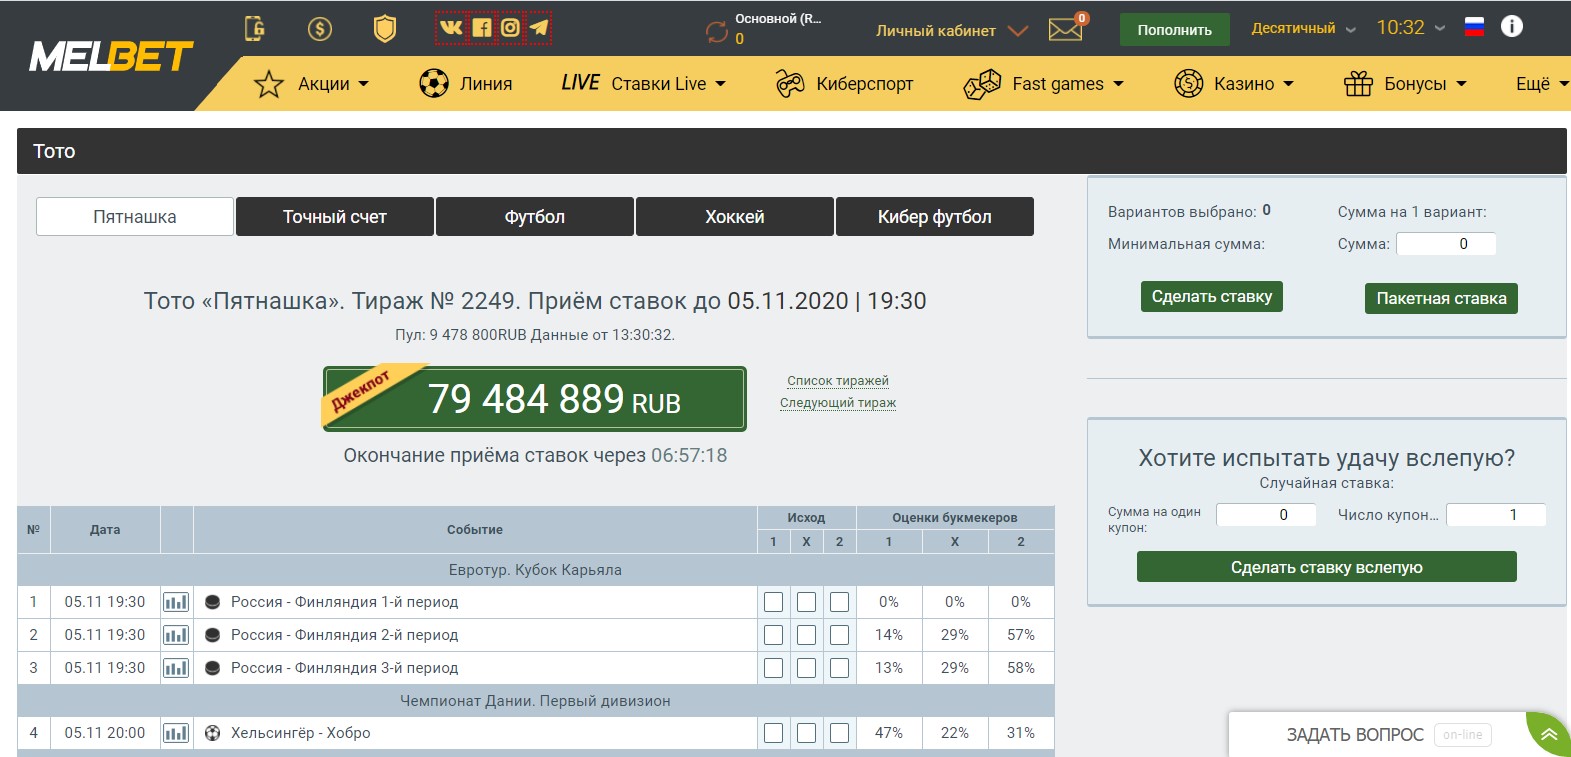Refresh the account balance icon

point(717,31)
